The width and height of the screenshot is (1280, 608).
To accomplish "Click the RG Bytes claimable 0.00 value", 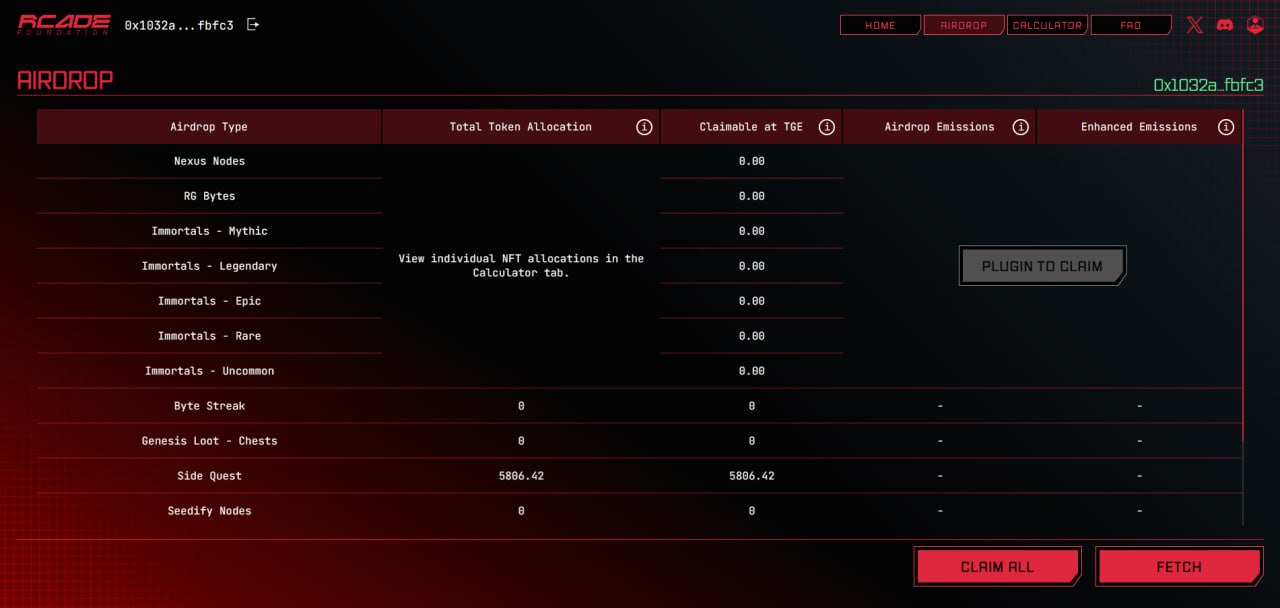I will tap(751, 196).
